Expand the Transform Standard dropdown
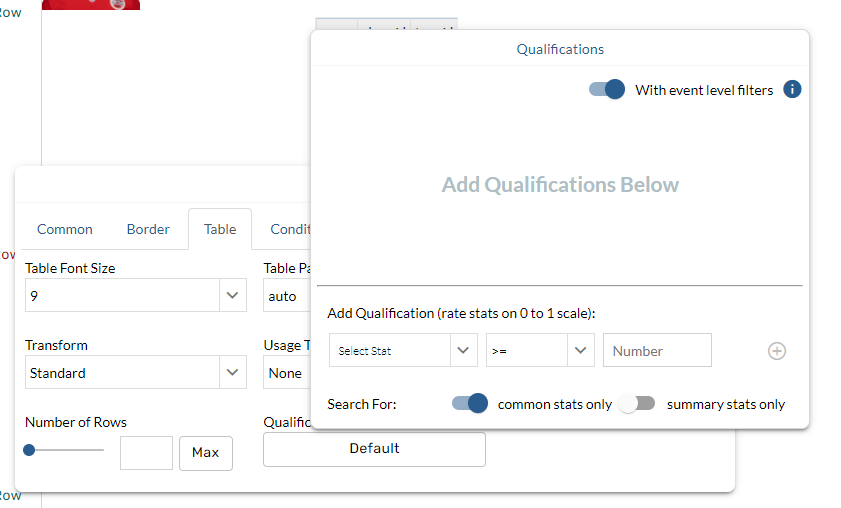The height and width of the screenshot is (508, 841). pos(135,373)
